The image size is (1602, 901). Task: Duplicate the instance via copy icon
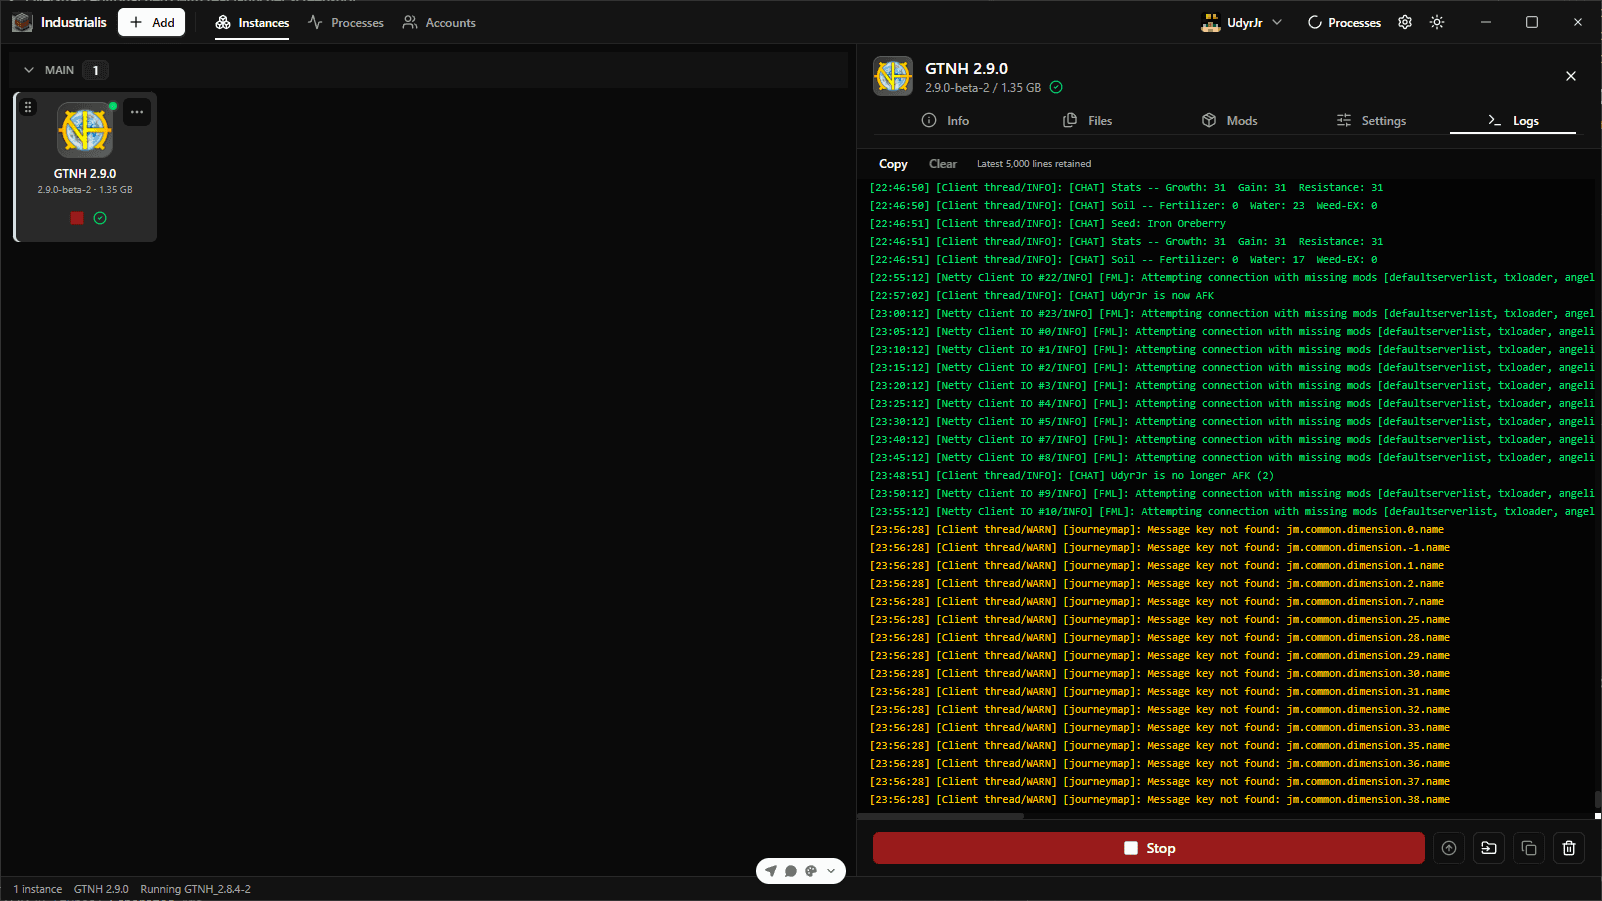(1529, 848)
